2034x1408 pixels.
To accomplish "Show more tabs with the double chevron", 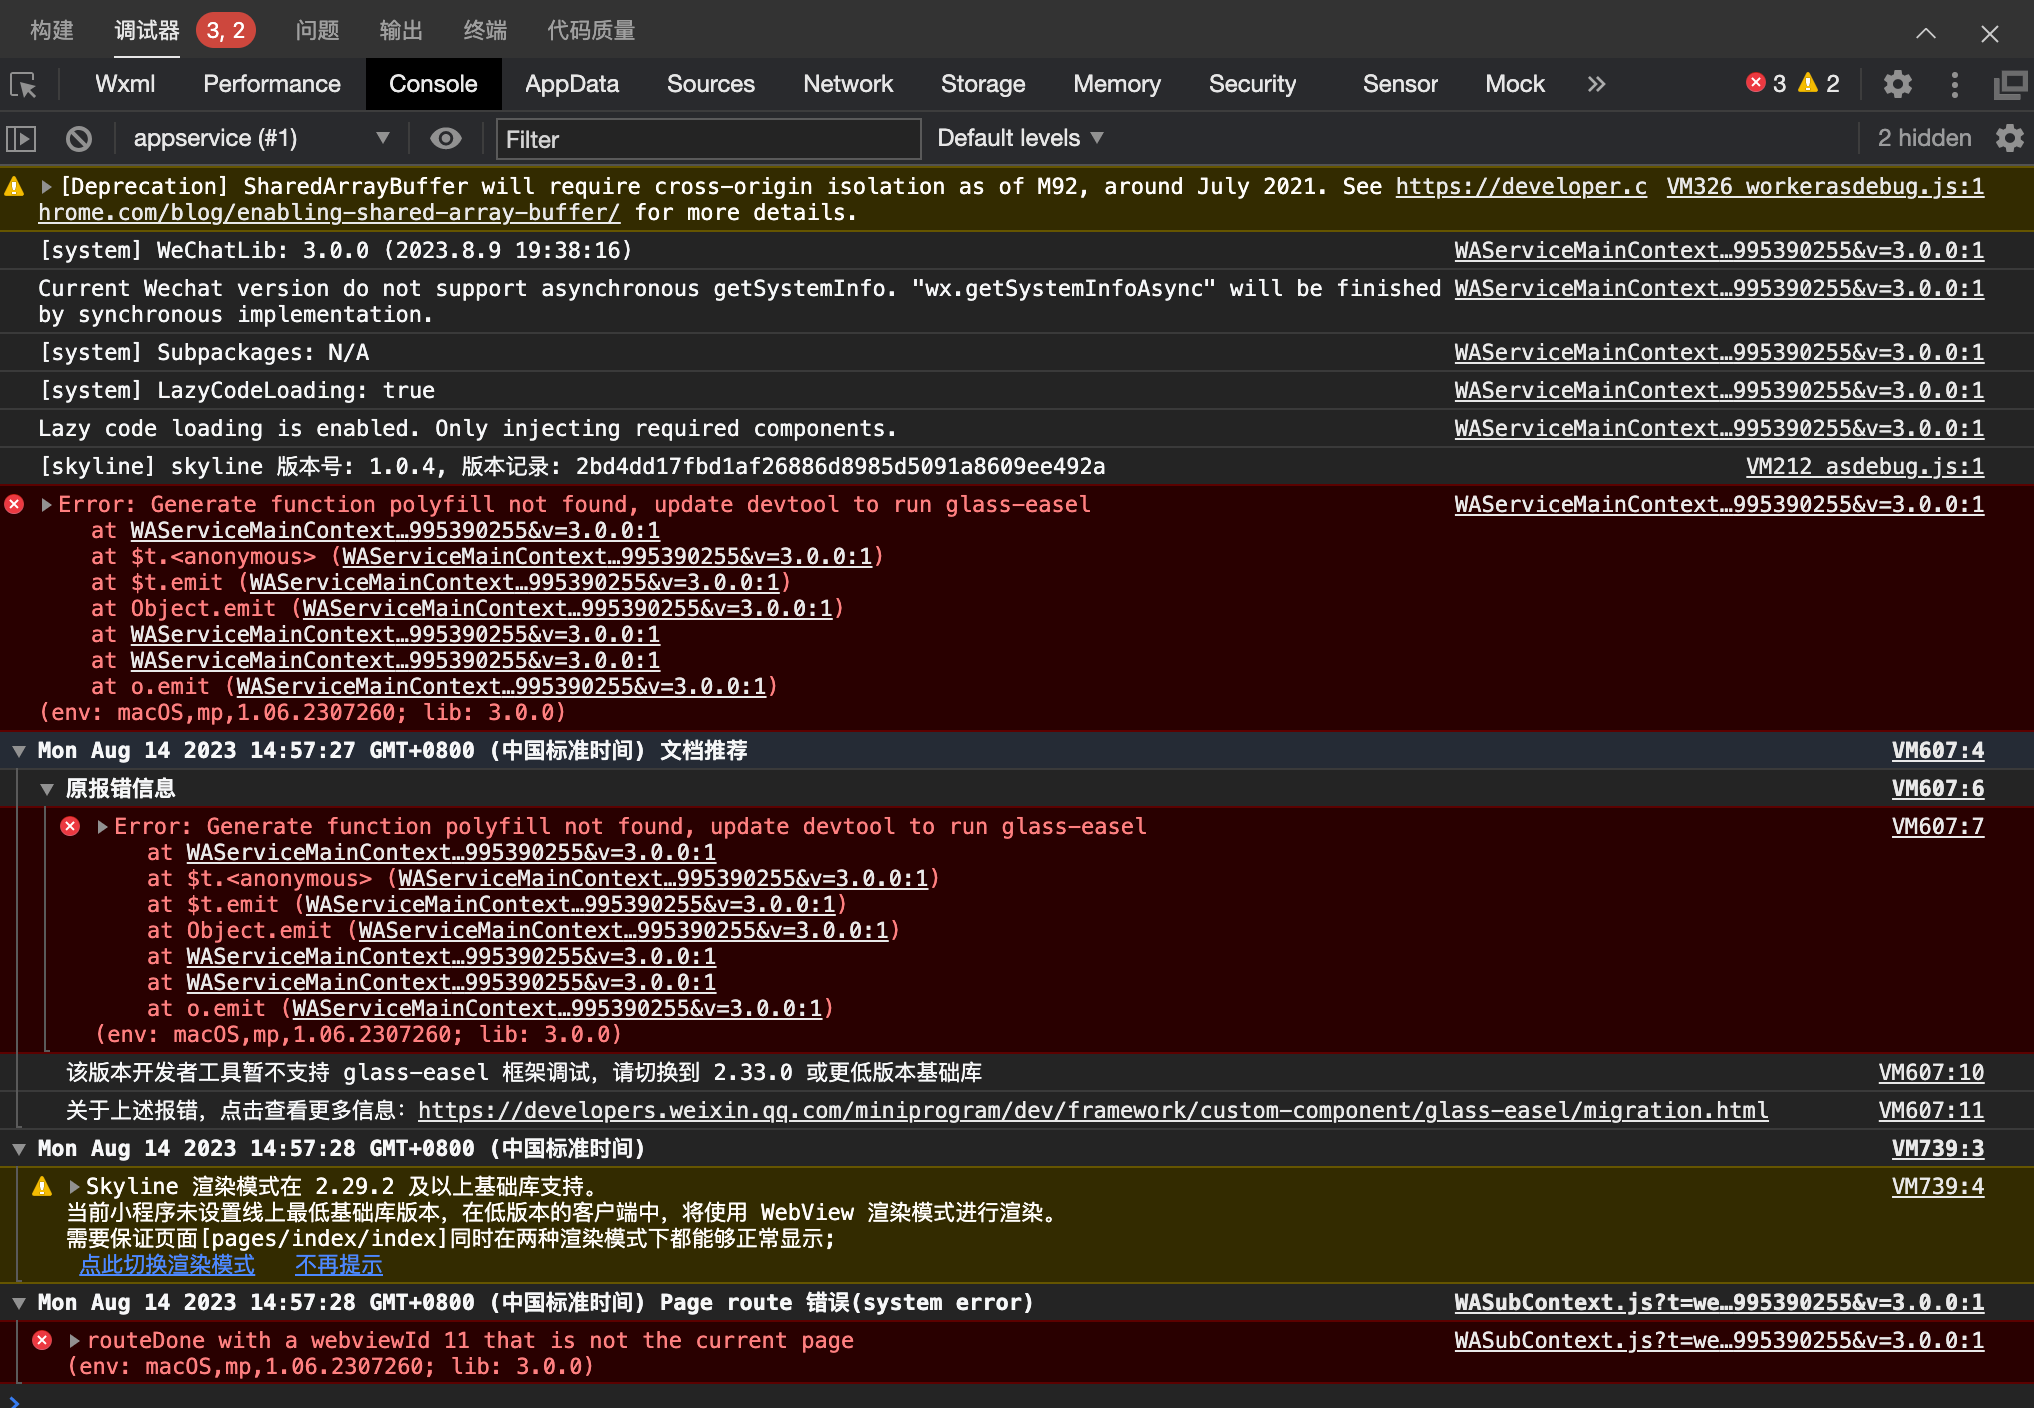I will click(1596, 84).
